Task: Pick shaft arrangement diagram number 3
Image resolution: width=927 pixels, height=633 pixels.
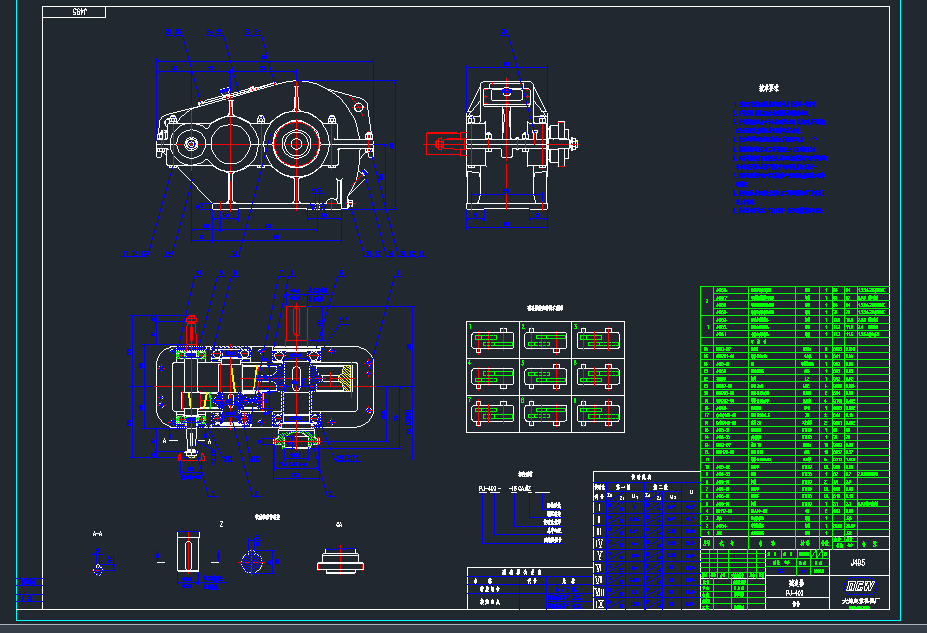Action: (598, 340)
